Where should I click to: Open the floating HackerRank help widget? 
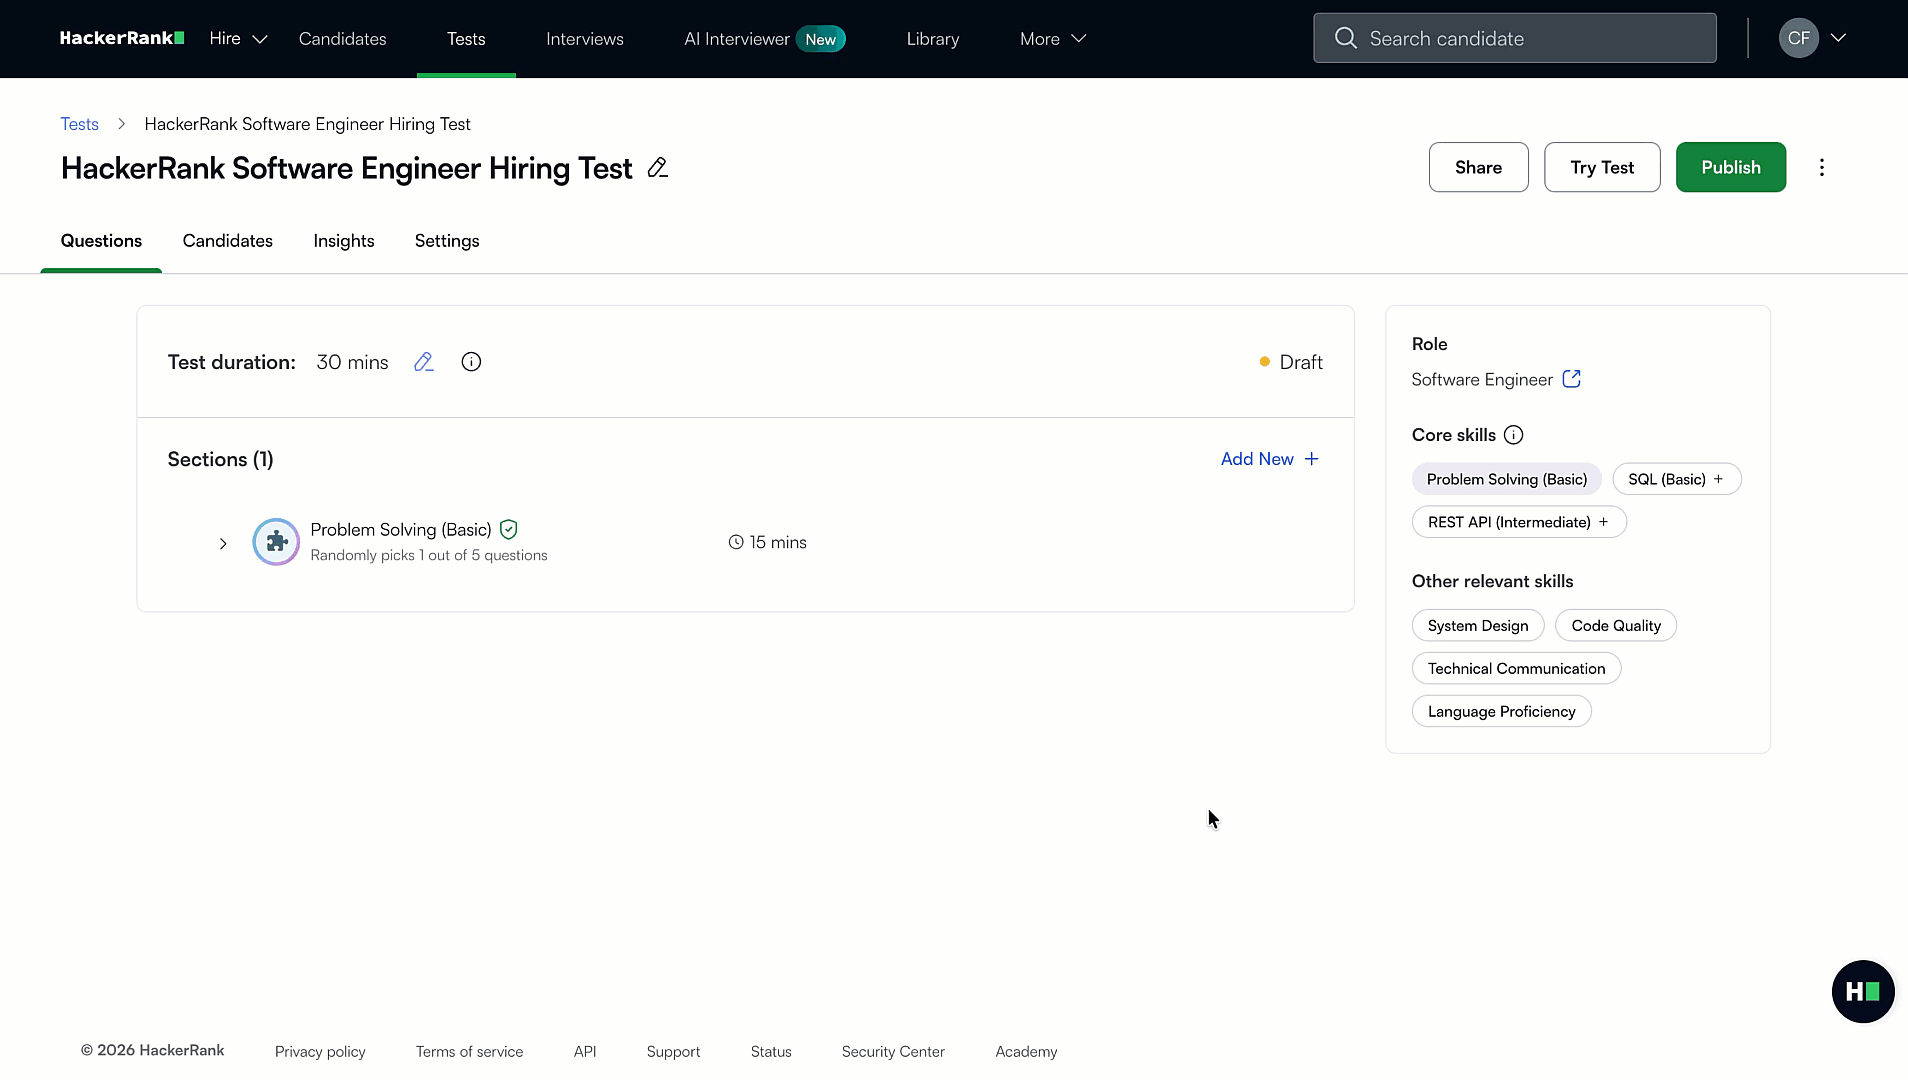[1861, 991]
